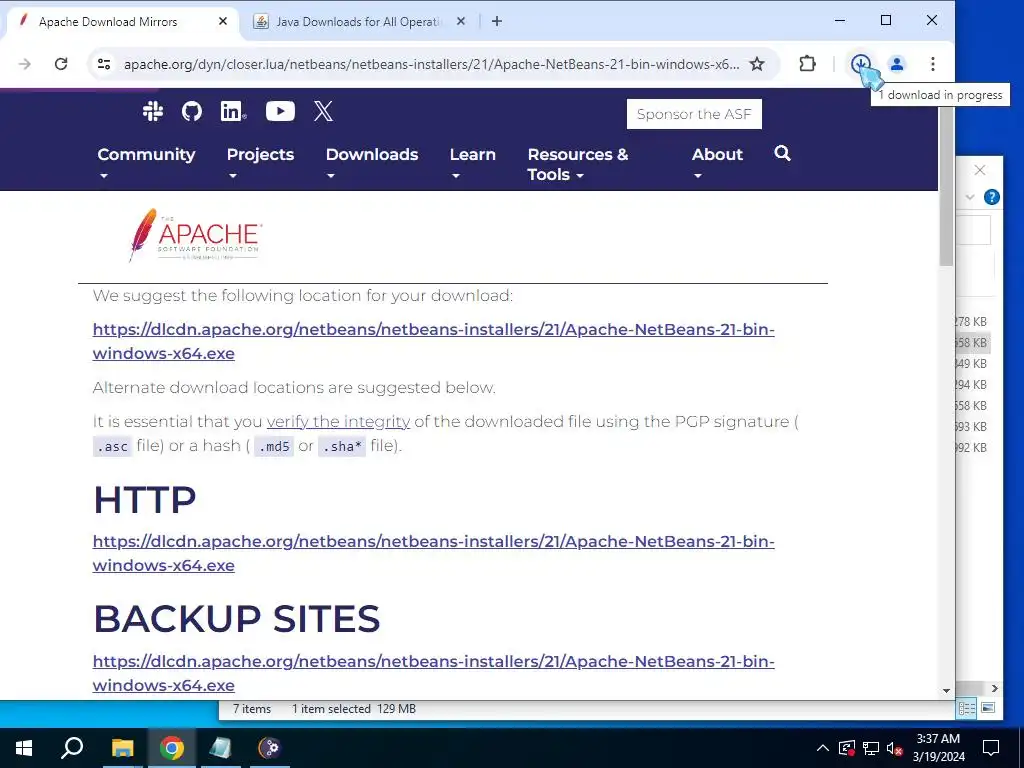The image size is (1024, 768).
Task: Open the X (Twitter) icon in header
Action: (323, 112)
